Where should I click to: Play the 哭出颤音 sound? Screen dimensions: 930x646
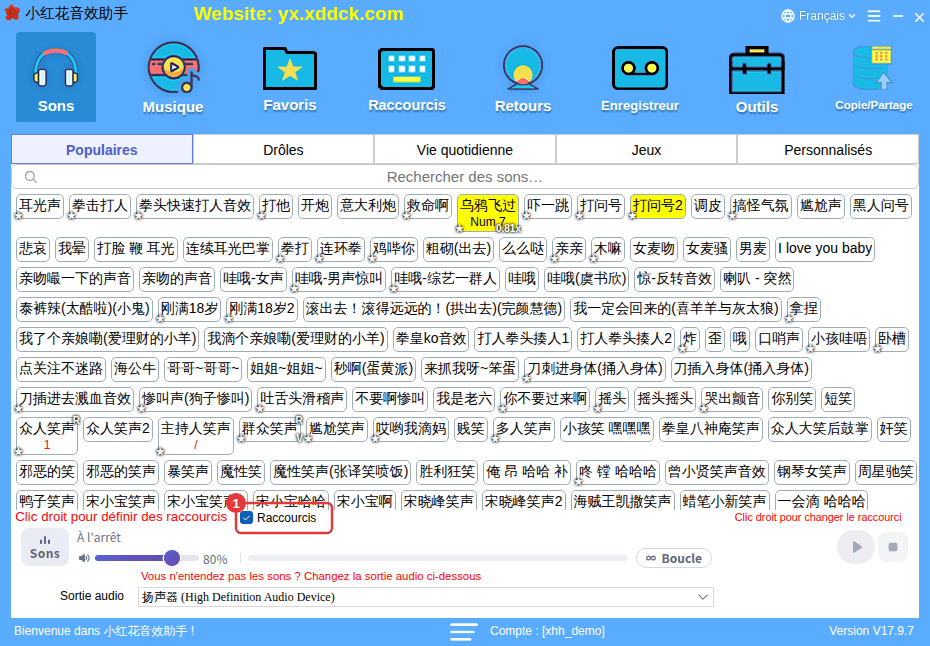(x=732, y=399)
